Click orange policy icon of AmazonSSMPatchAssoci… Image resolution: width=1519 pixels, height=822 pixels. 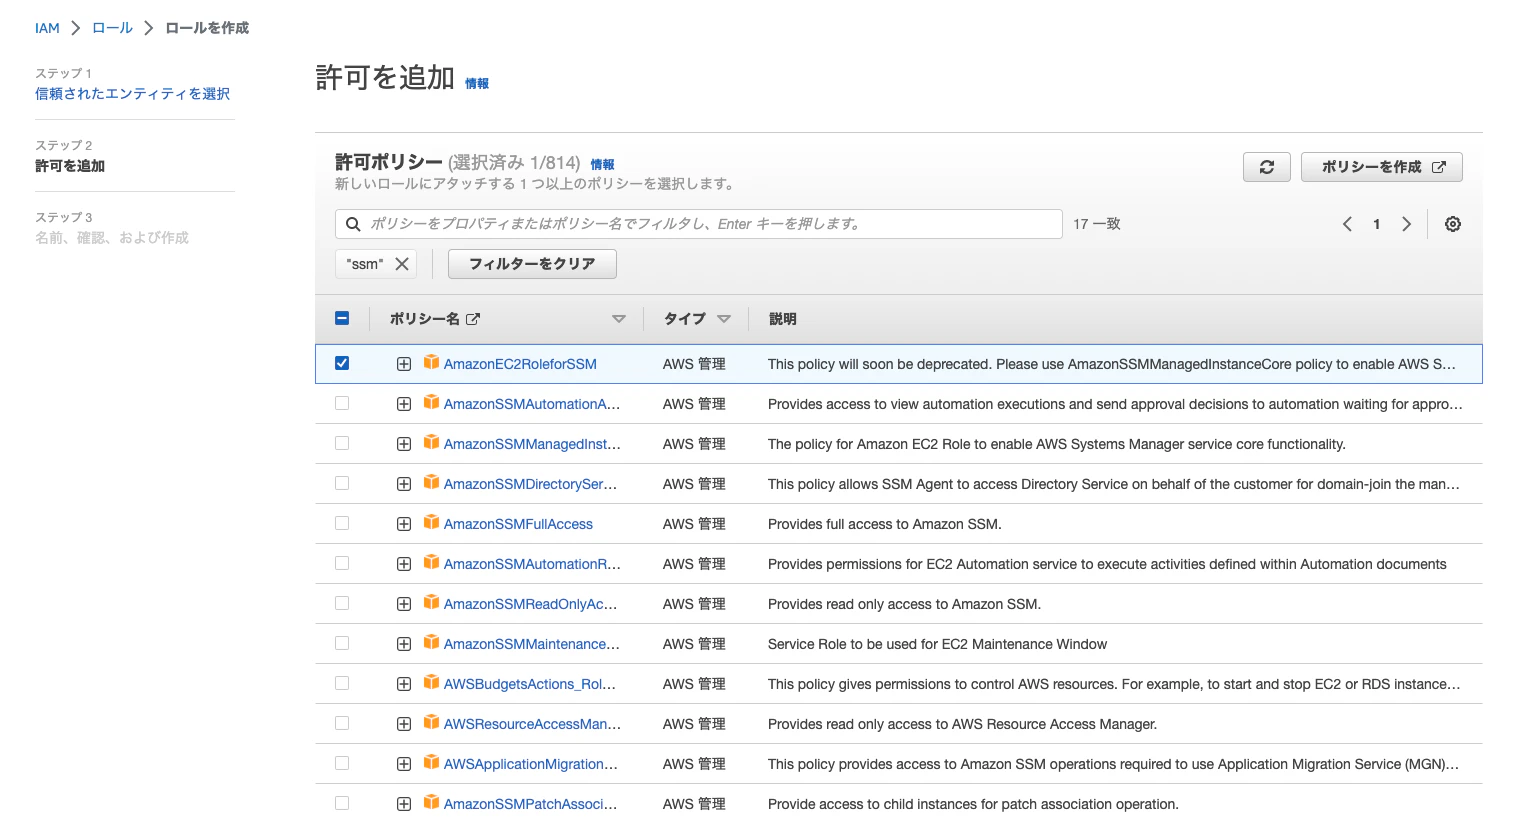click(431, 802)
